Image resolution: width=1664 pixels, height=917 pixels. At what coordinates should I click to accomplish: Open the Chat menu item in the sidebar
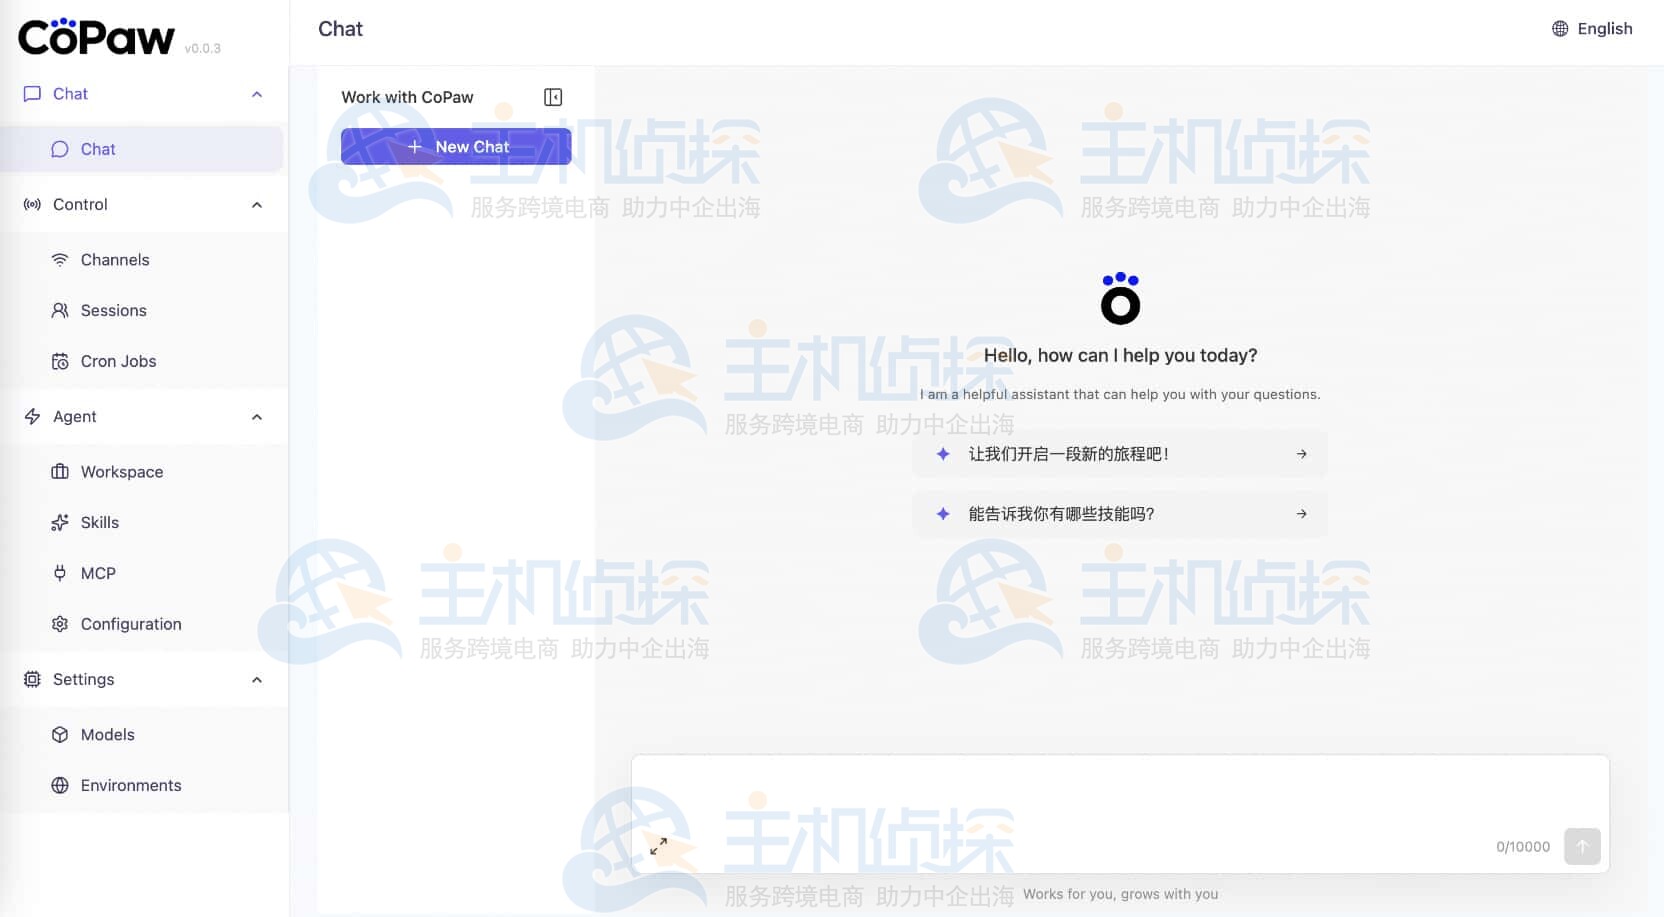[x=97, y=148]
